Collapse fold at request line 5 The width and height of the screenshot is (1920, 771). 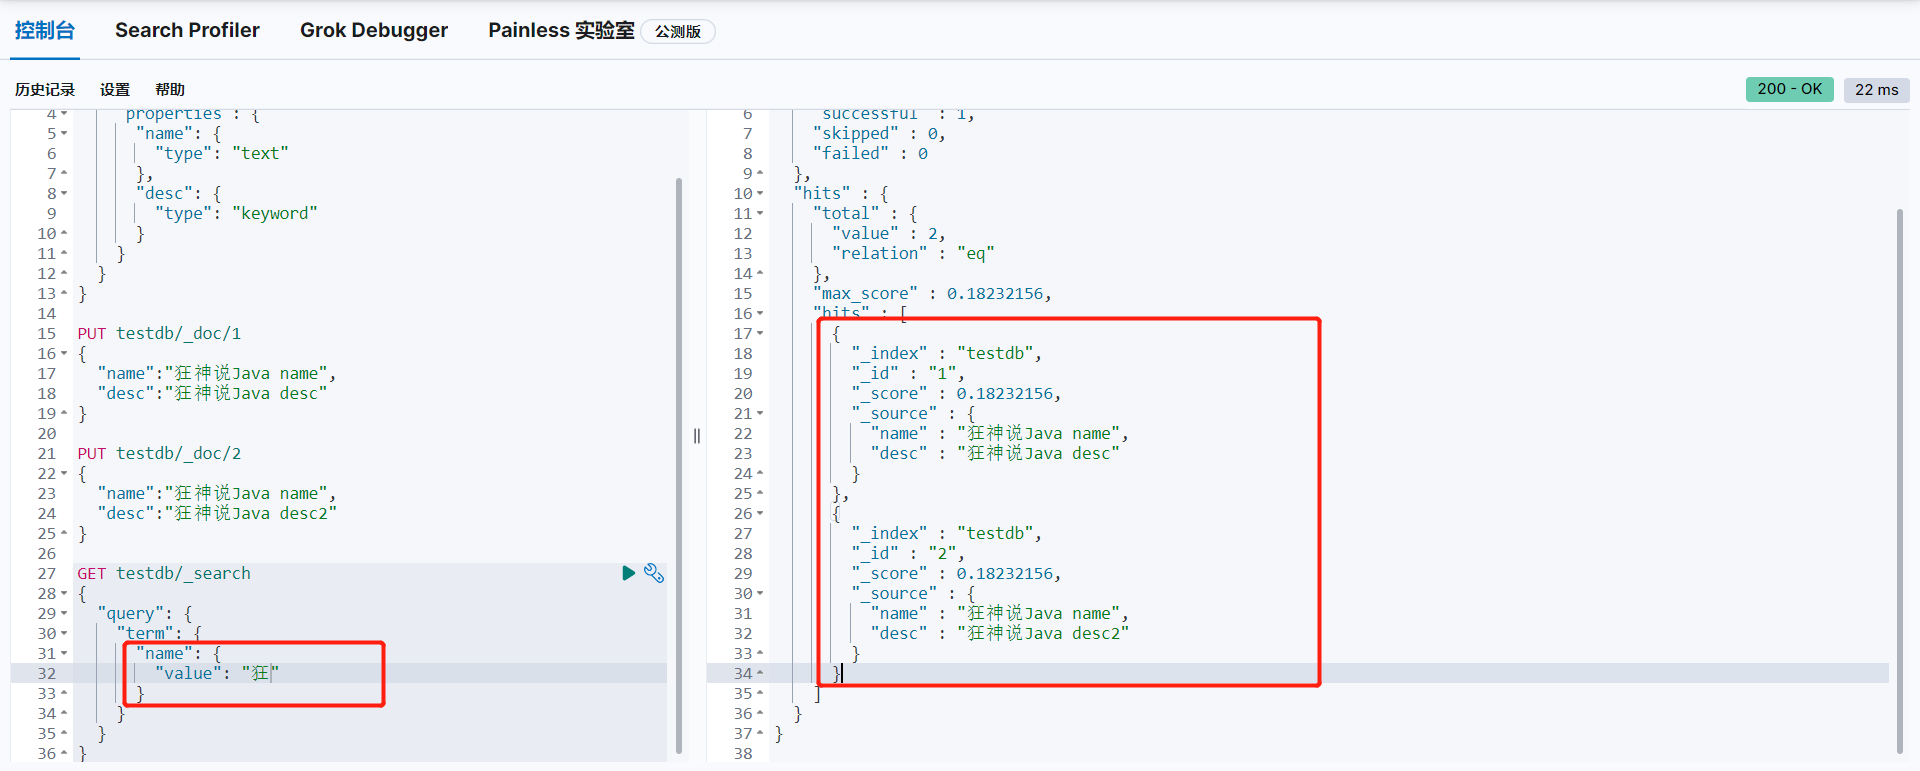[x=64, y=133]
